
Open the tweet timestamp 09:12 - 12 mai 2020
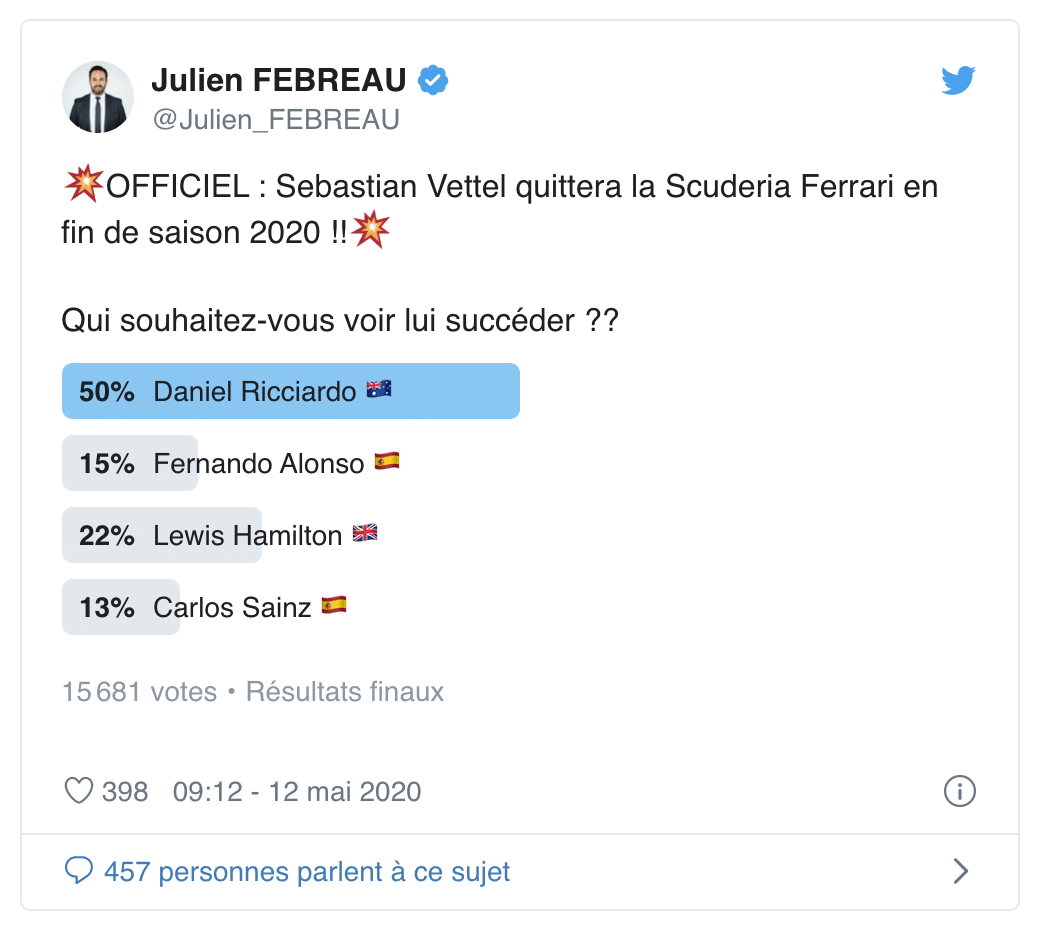click(x=297, y=792)
